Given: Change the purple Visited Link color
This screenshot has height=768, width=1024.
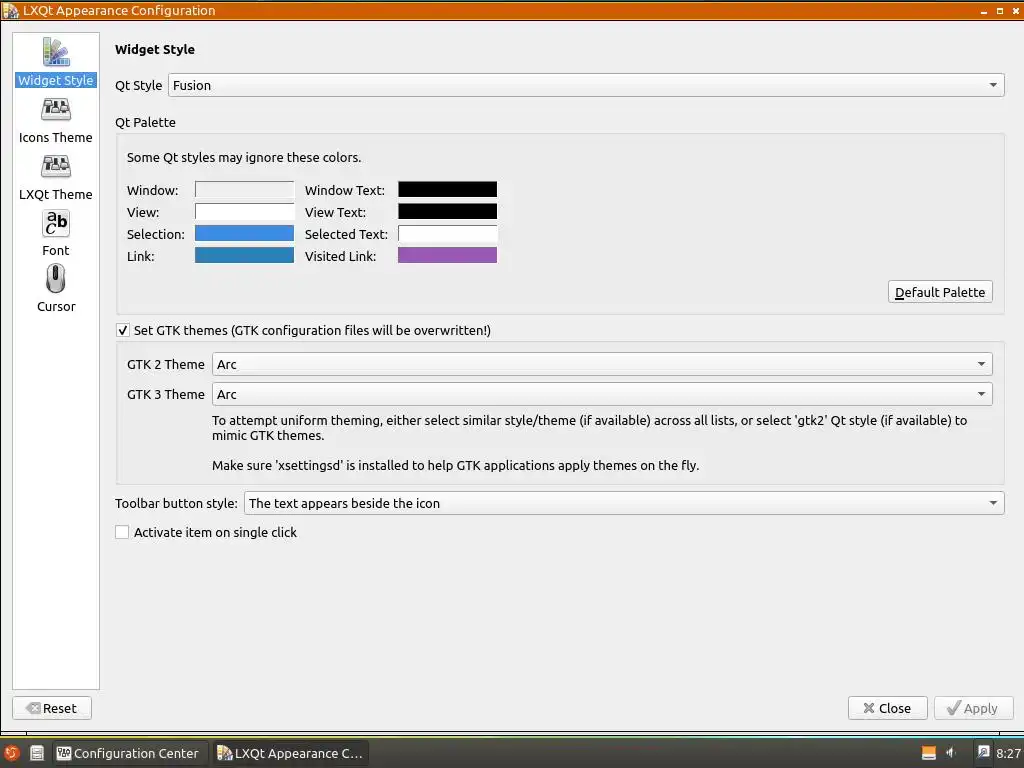Looking at the screenshot, I should click(447, 255).
